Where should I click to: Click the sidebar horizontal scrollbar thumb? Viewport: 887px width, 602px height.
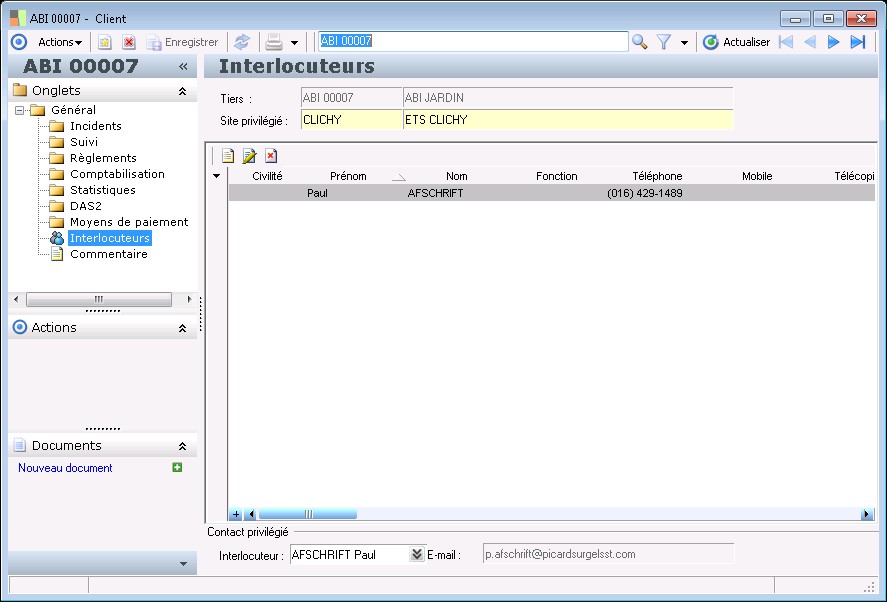click(x=99, y=299)
